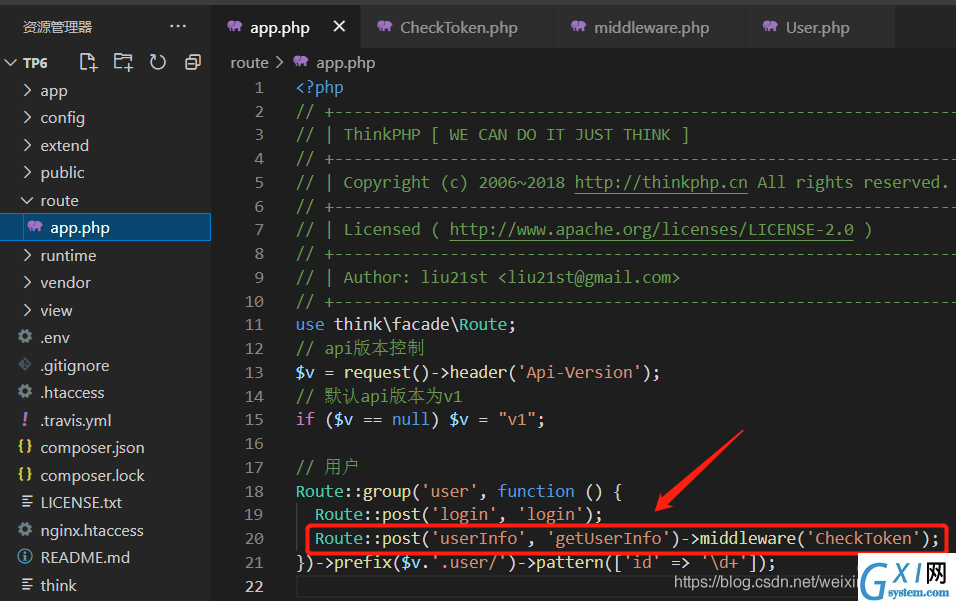Click line number 13 in the gutter
The image size is (956, 601).
[x=254, y=372]
